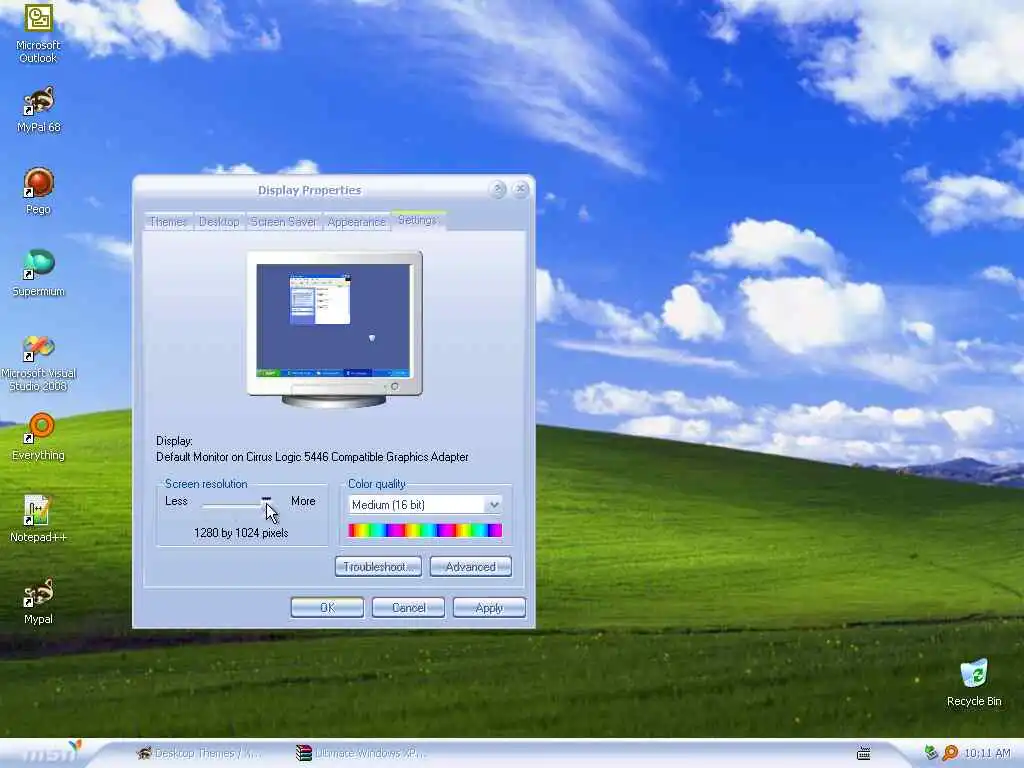This screenshot has height=768, width=1024.
Task: Select the Recycle Bin icon
Action: (974, 683)
